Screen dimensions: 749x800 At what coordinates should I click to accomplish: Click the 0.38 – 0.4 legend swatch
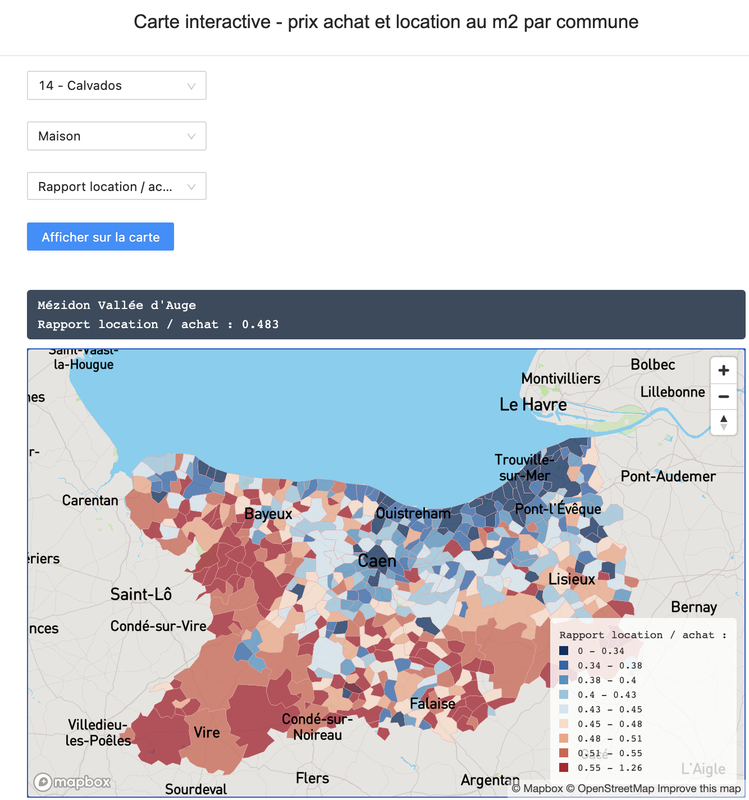pos(563,680)
